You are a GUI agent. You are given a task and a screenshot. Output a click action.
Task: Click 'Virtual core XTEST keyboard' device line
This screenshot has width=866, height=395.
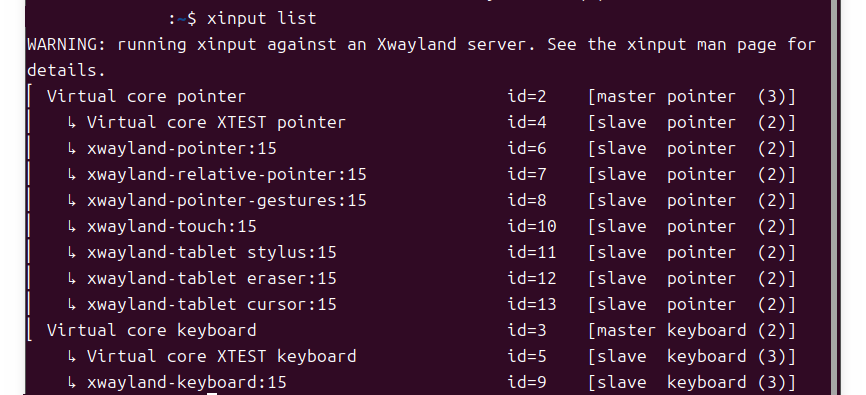tap(221, 356)
